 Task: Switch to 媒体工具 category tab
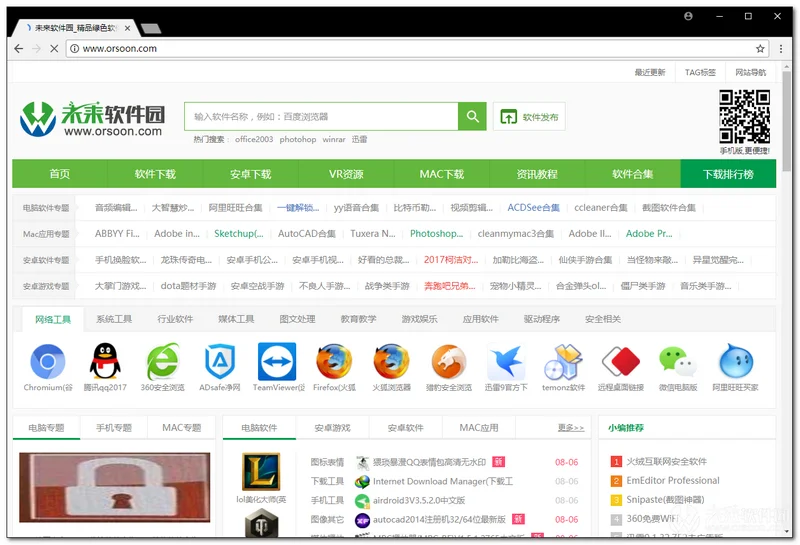click(236, 319)
